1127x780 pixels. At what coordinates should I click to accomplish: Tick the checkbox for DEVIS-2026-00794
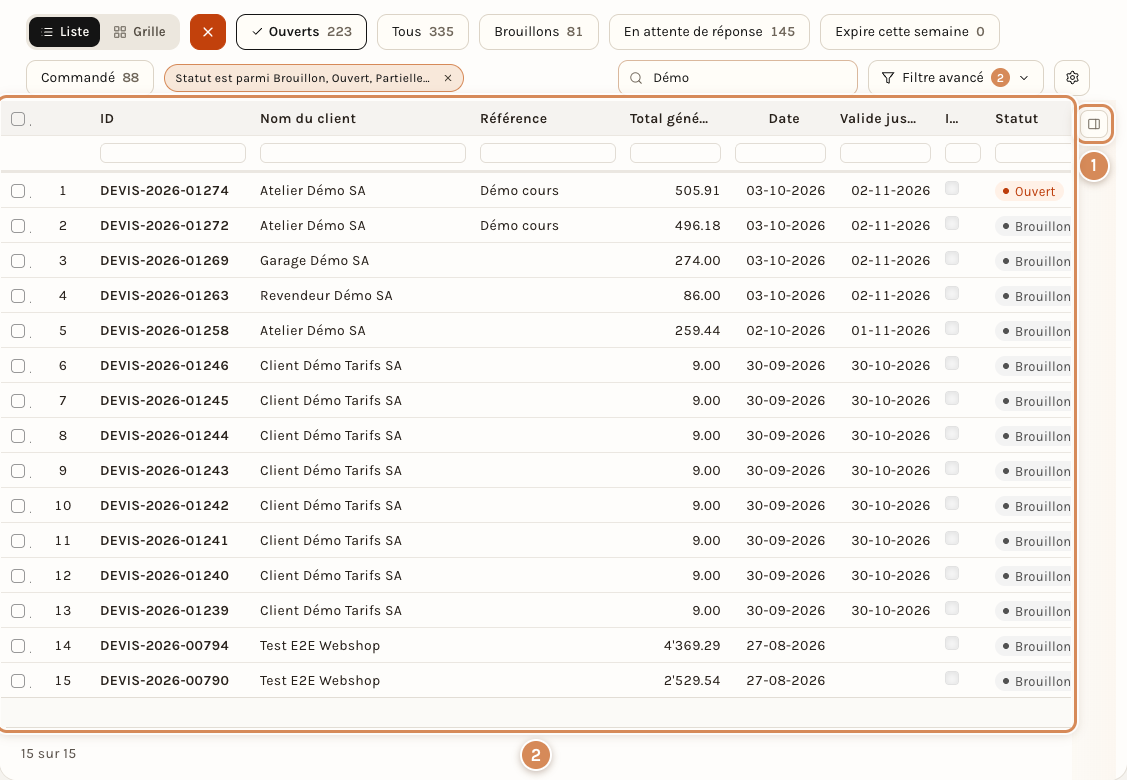click(x=18, y=646)
